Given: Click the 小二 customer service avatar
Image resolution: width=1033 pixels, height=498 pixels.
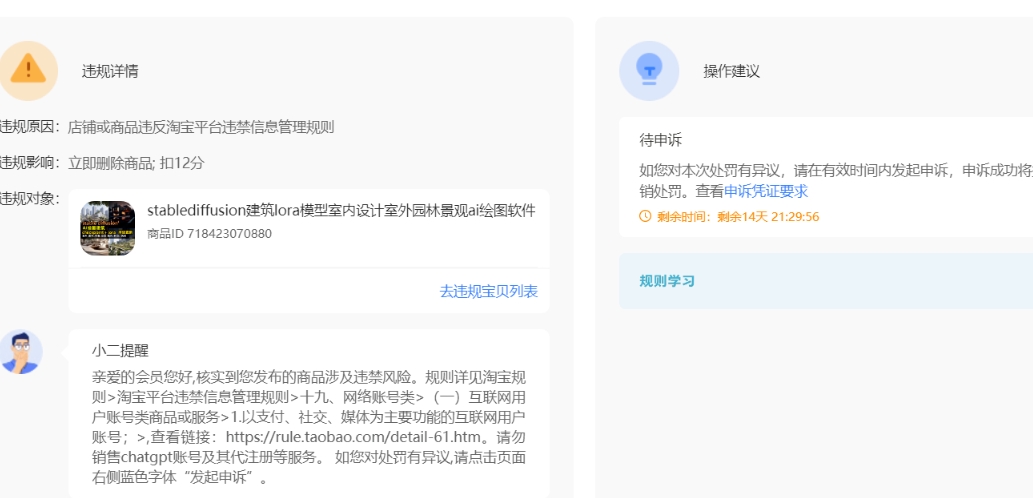Looking at the screenshot, I should pos(22,352).
